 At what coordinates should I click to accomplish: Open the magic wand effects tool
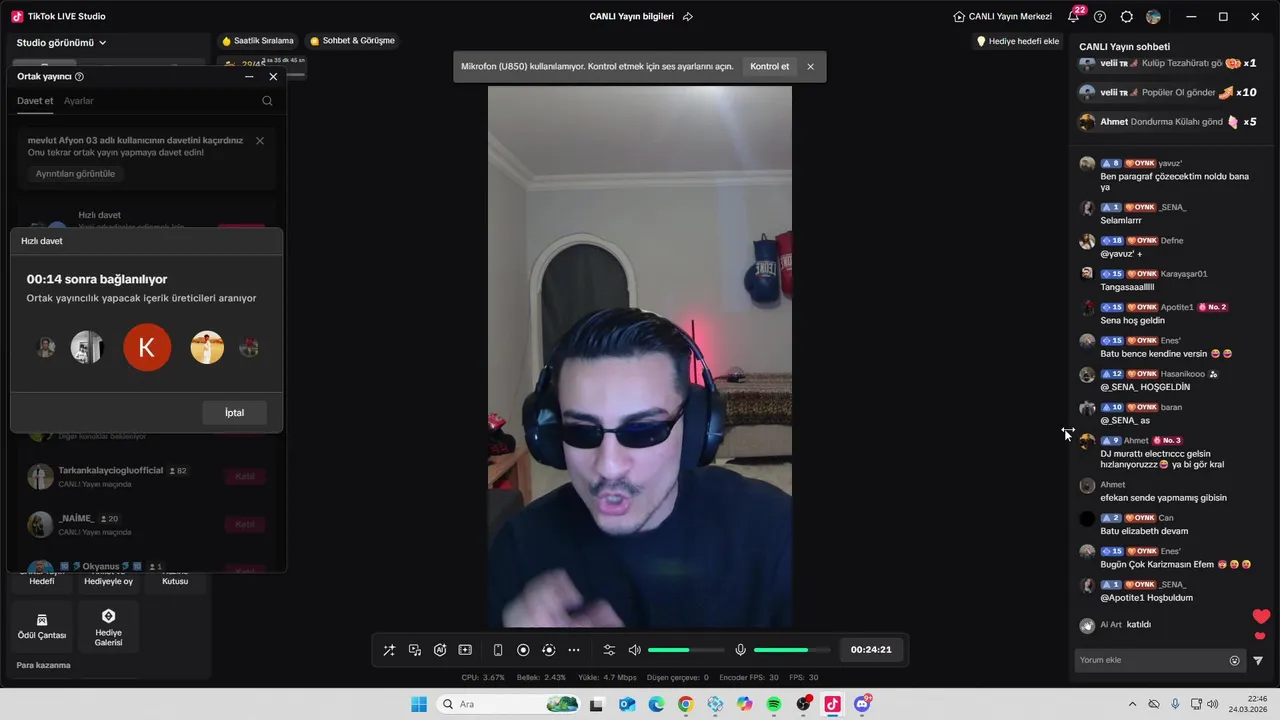point(389,650)
